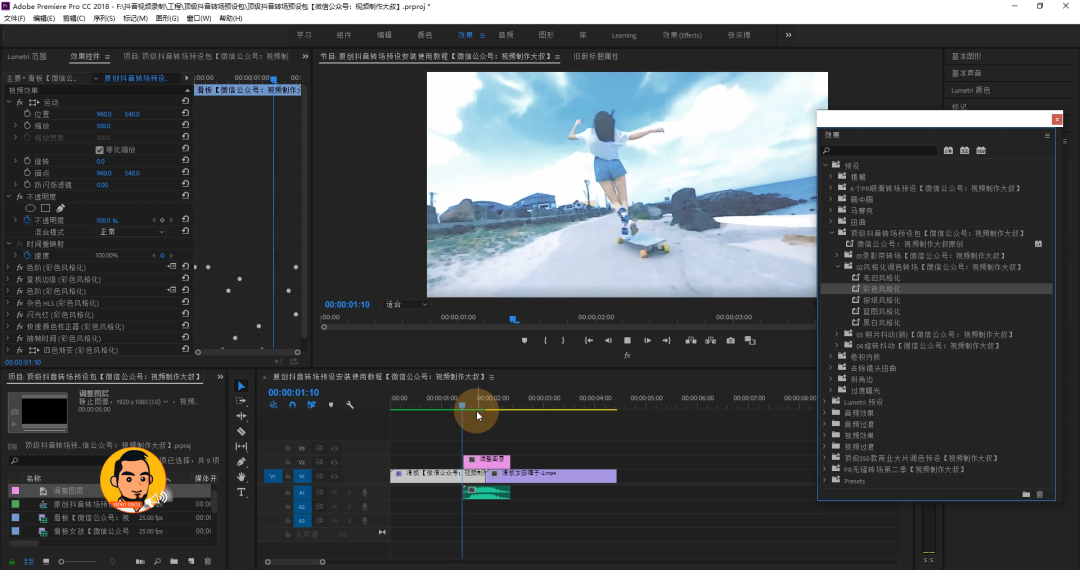Toggle V1 track output eye
Screen dimensions: 1080x570
tap(334, 476)
